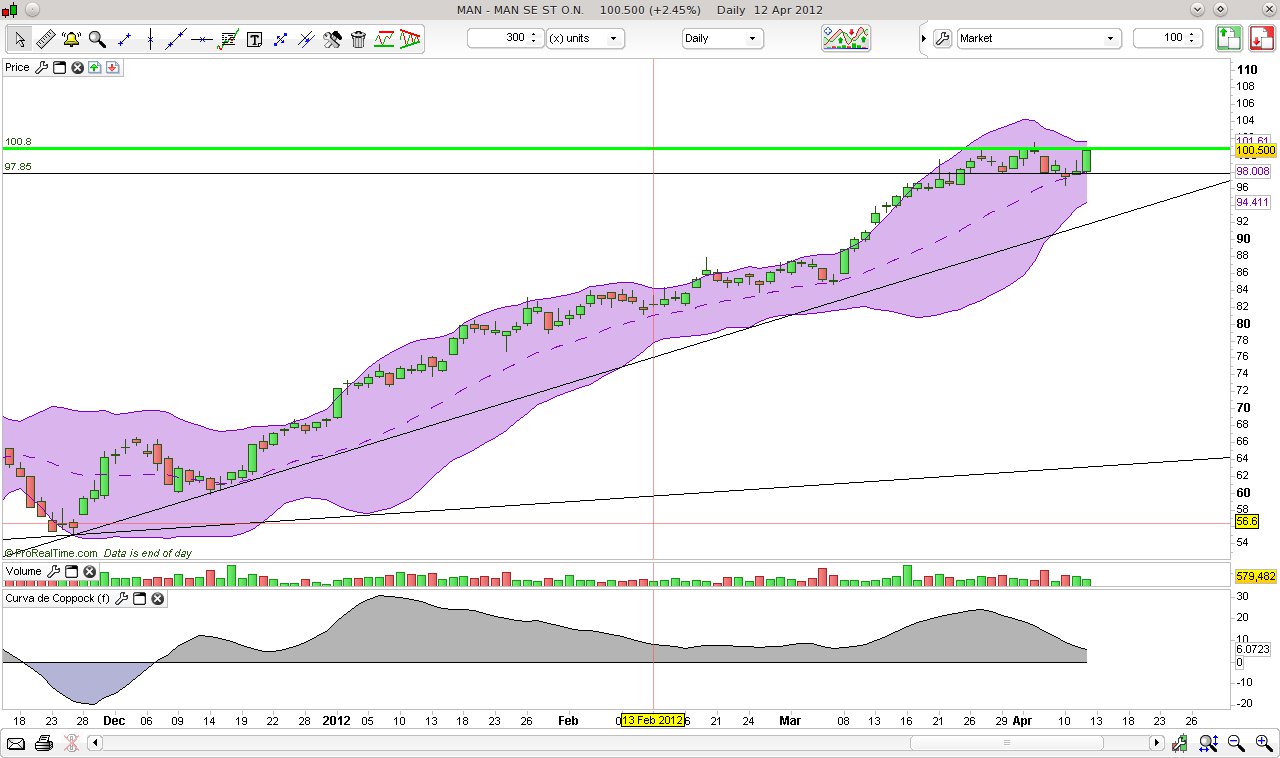Open the price alert bell tool

pyautogui.click(x=69, y=38)
